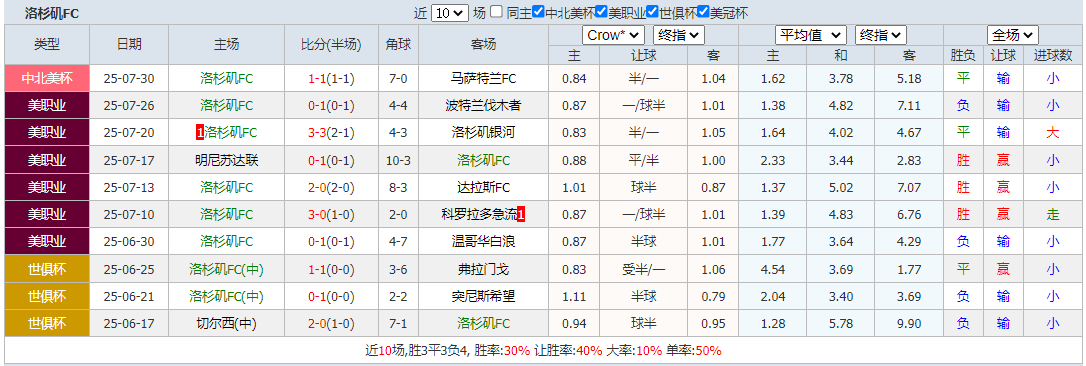Click the red card marker before 洛杉矶FC on 25-07-20

point(200,132)
